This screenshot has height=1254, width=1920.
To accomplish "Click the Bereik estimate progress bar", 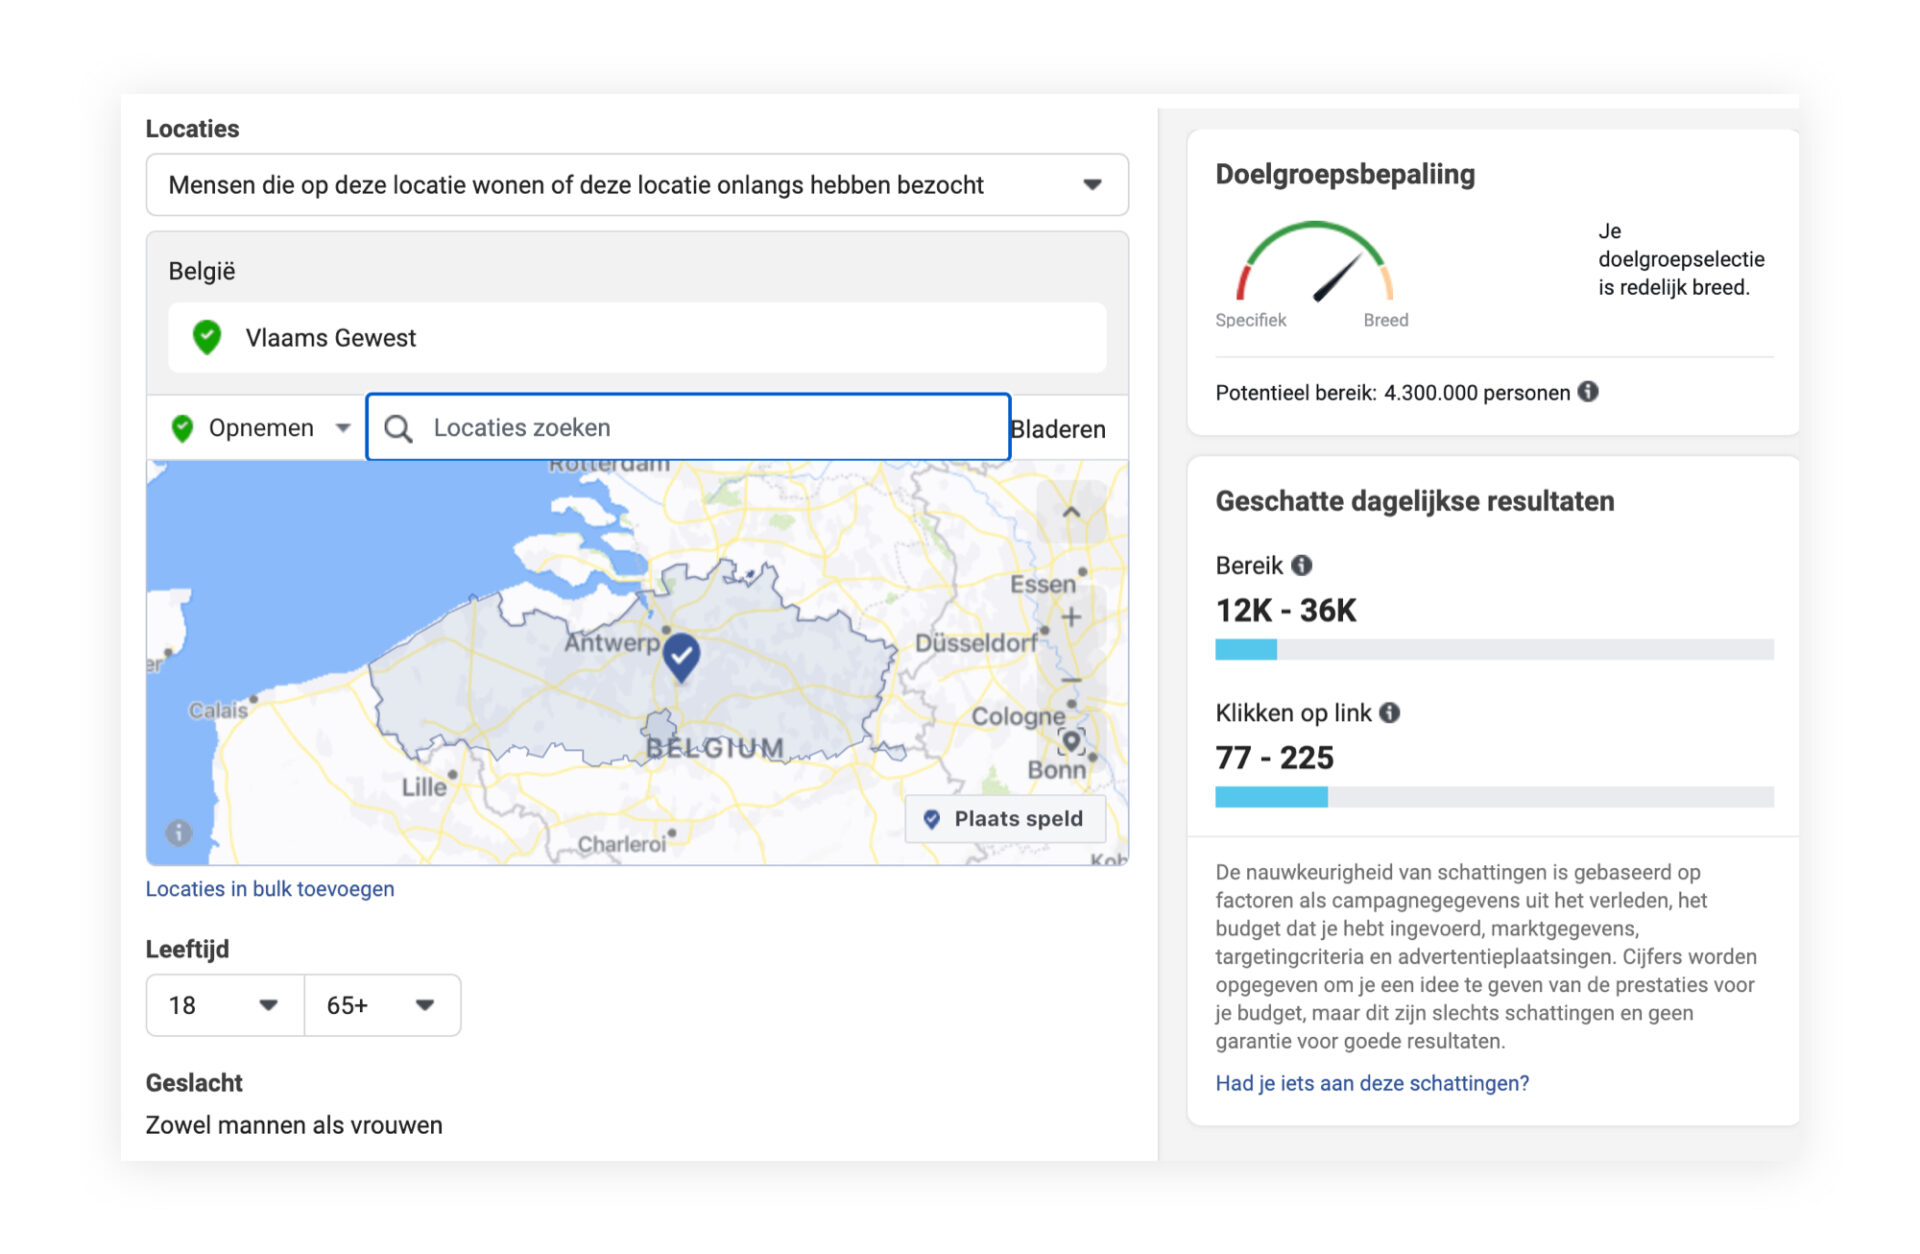I will tap(1494, 649).
